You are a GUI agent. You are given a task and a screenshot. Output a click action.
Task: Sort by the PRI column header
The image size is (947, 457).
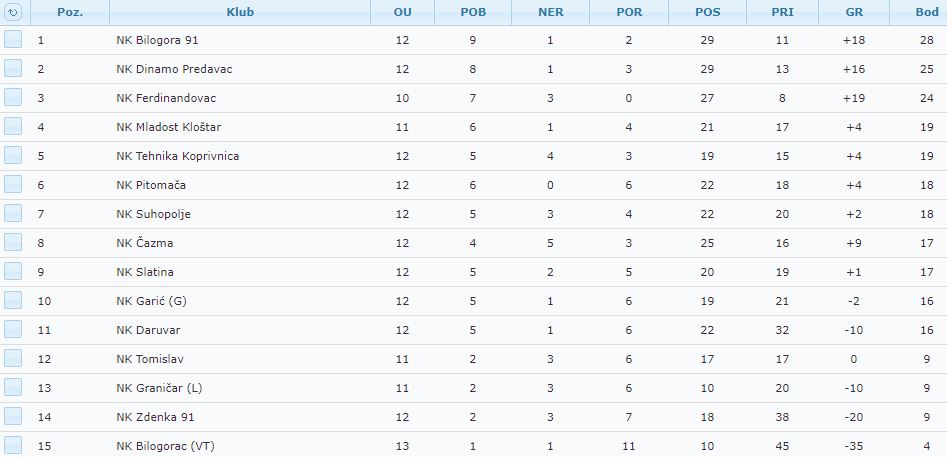point(782,12)
